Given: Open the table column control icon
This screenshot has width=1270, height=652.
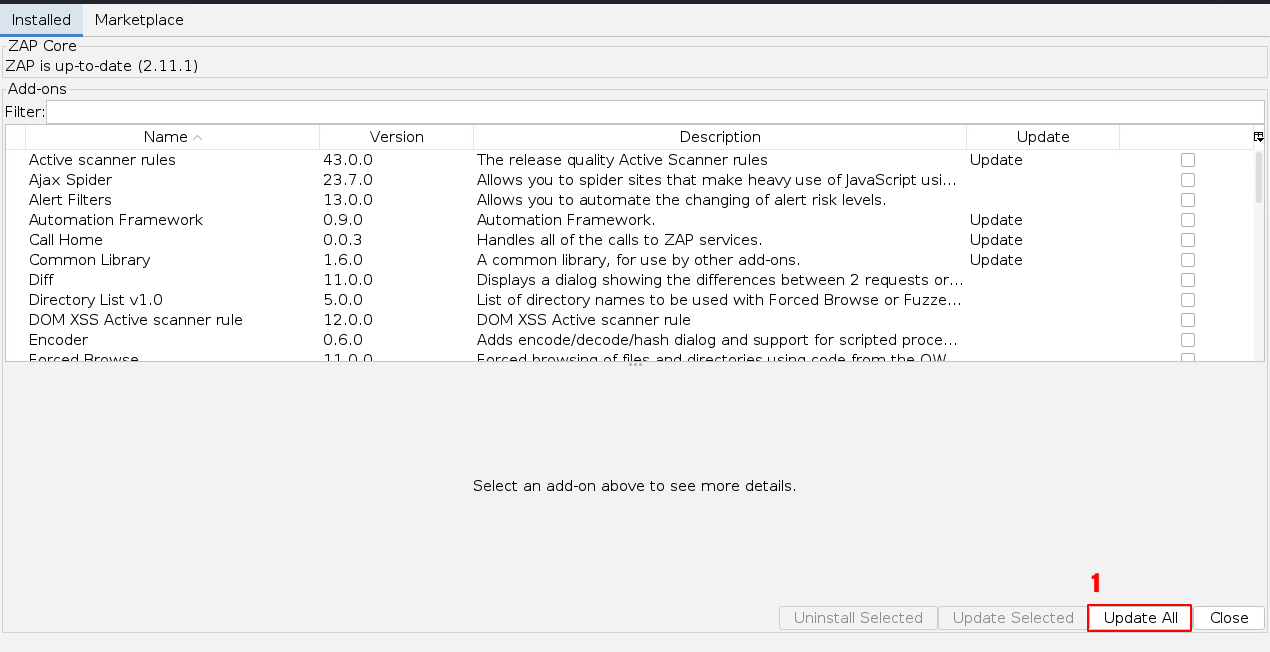Looking at the screenshot, I should point(1259,137).
